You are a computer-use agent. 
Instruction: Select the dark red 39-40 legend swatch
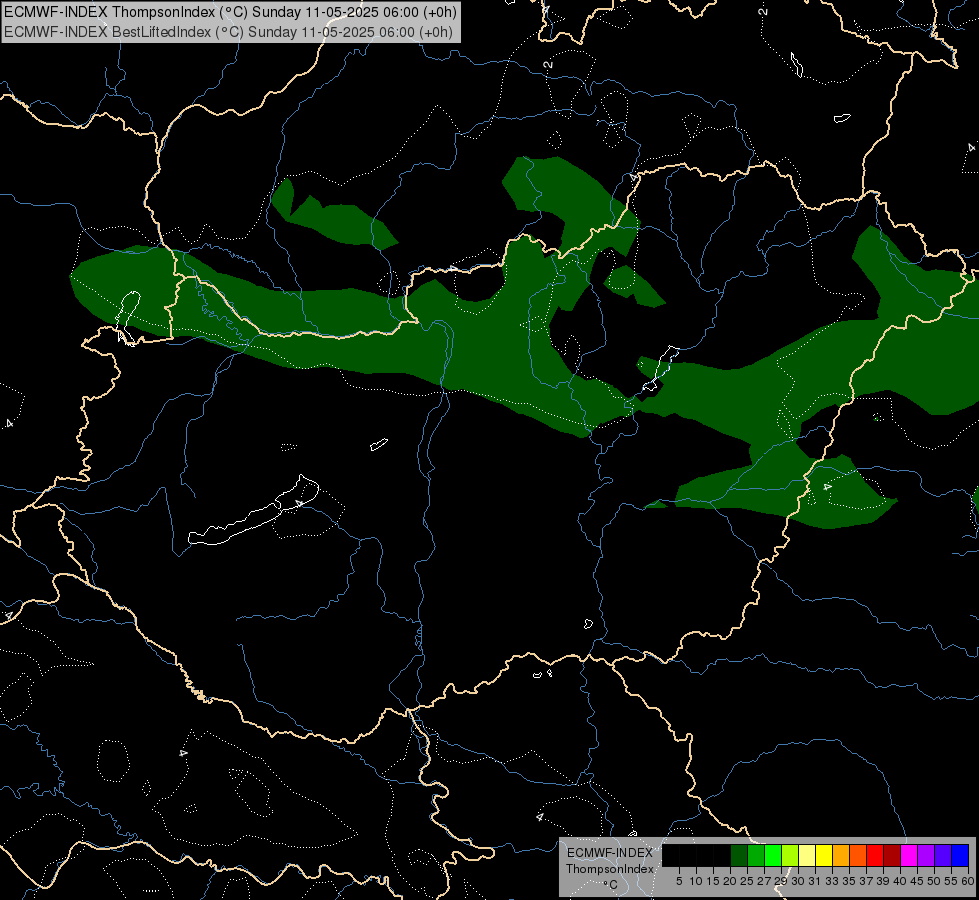pyautogui.click(x=892, y=856)
